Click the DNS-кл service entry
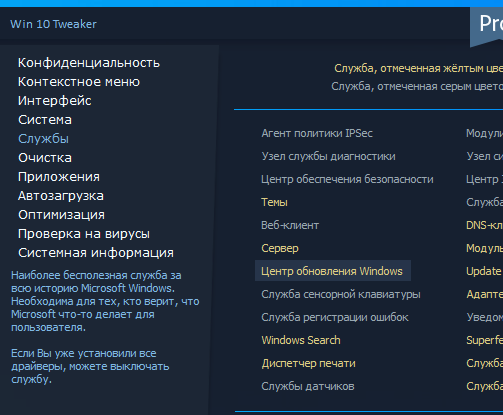 click(484, 225)
